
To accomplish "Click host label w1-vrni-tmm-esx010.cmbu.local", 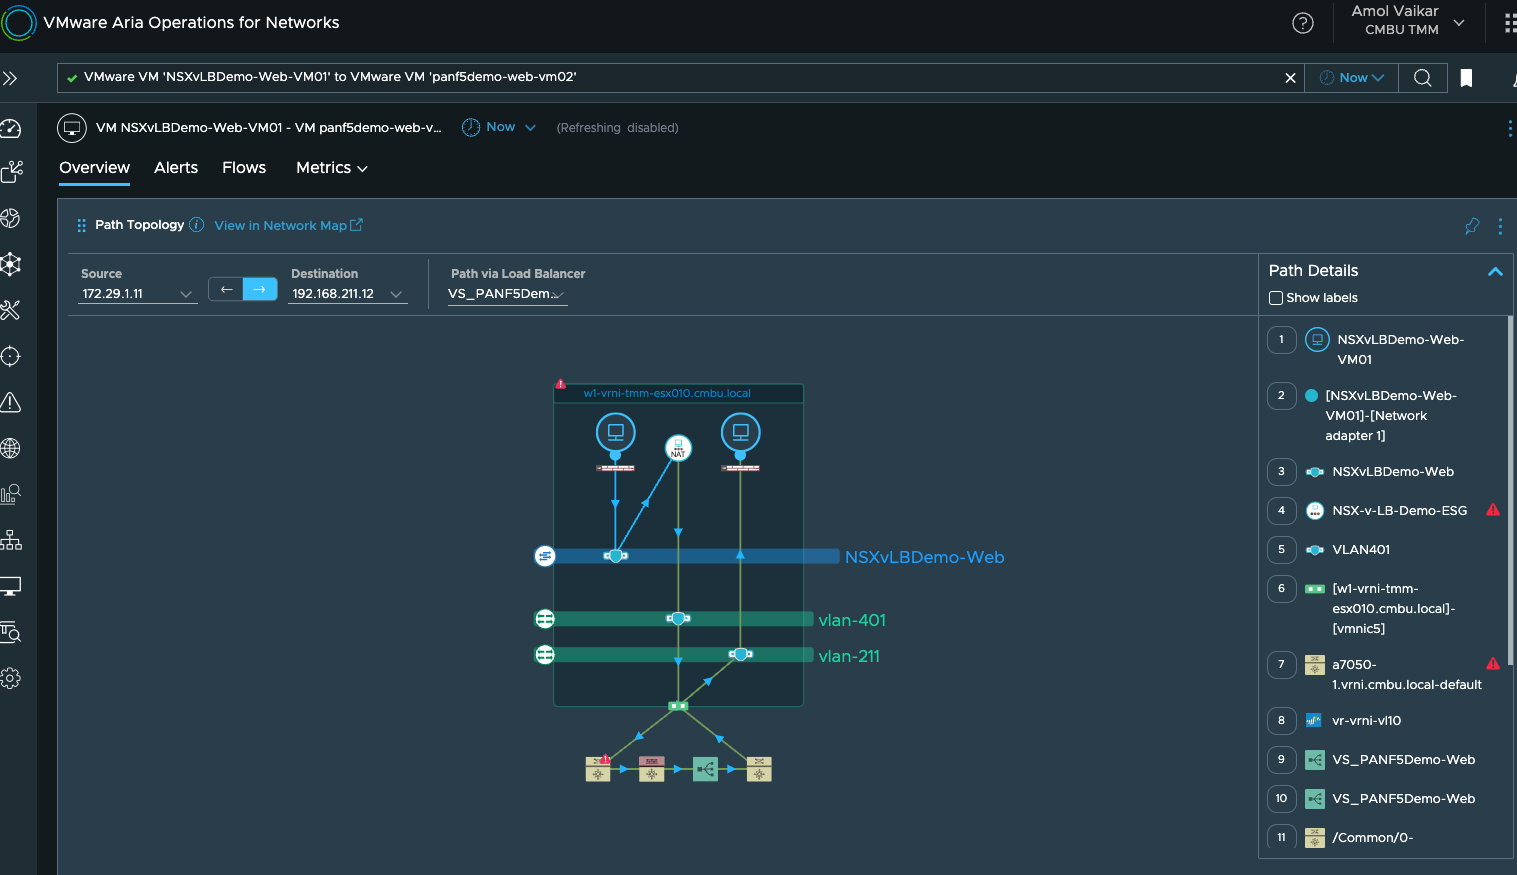I will click(667, 393).
